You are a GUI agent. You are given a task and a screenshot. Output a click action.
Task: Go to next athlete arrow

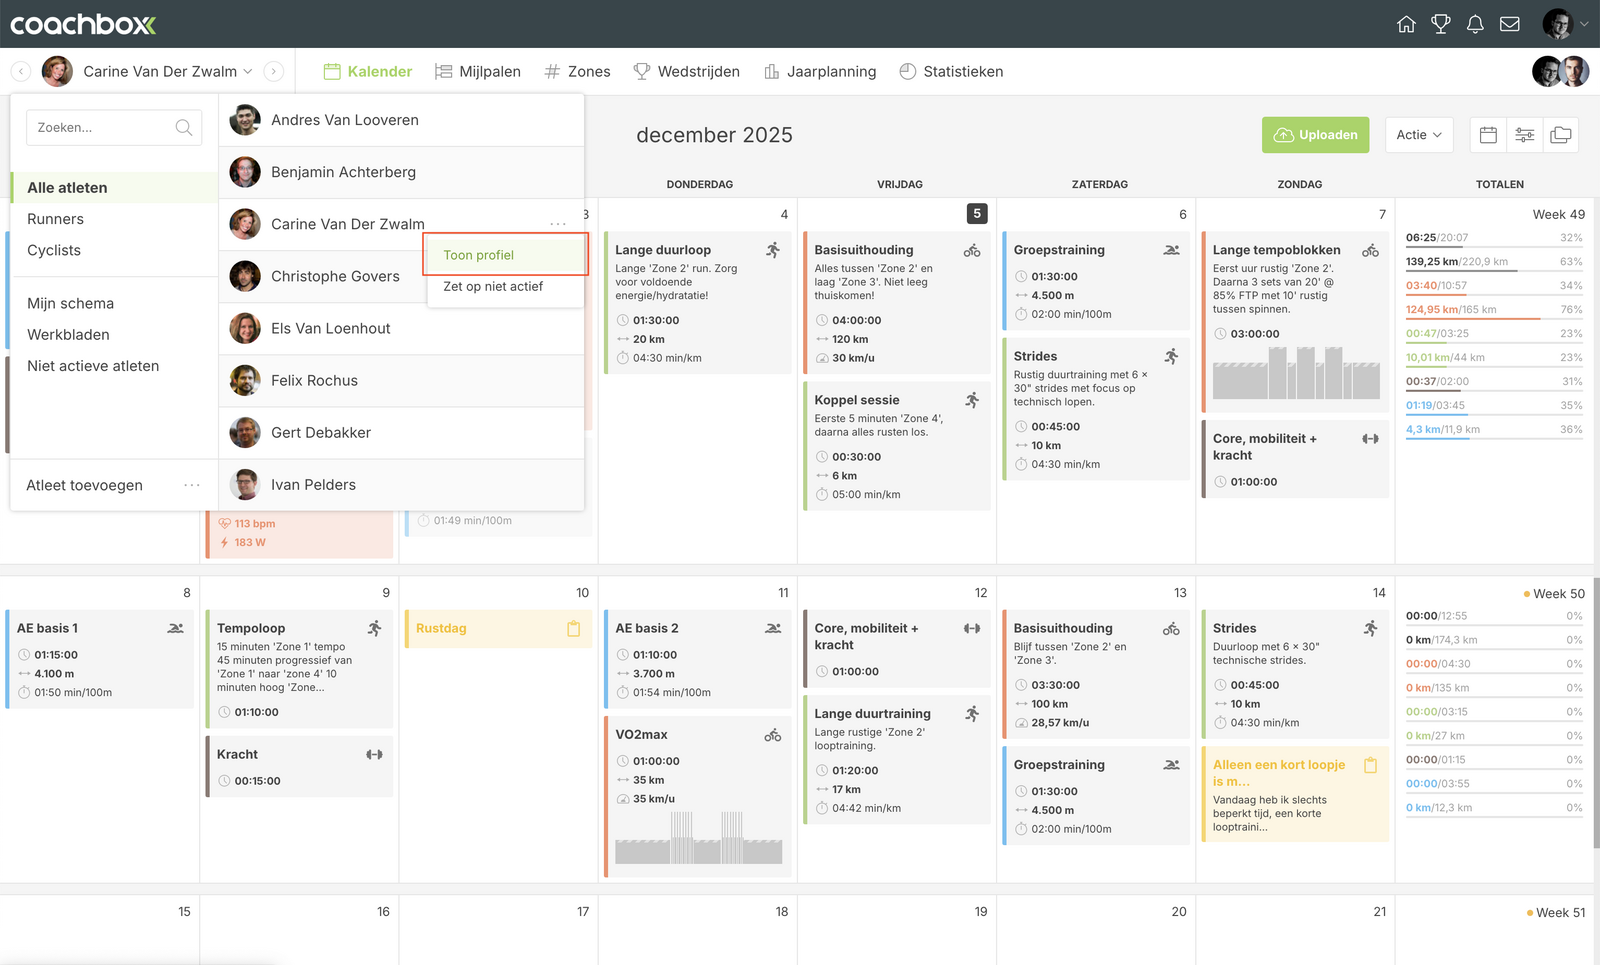point(274,72)
